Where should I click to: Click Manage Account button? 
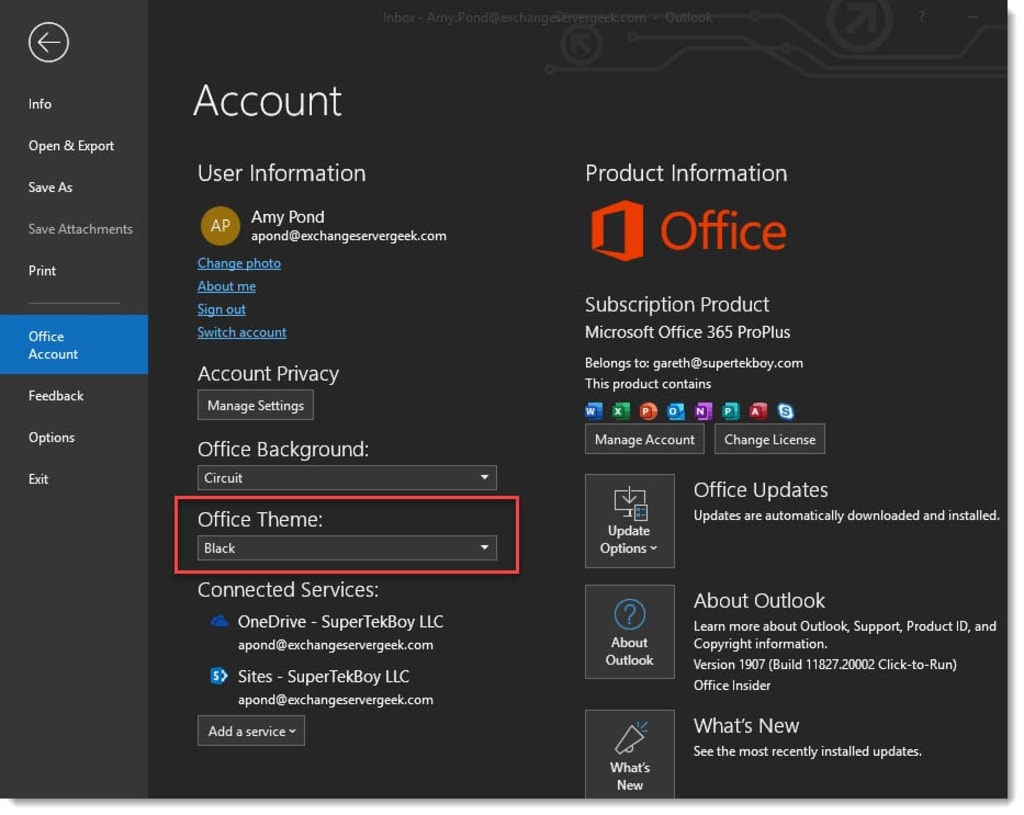pyautogui.click(x=645, y=439)
